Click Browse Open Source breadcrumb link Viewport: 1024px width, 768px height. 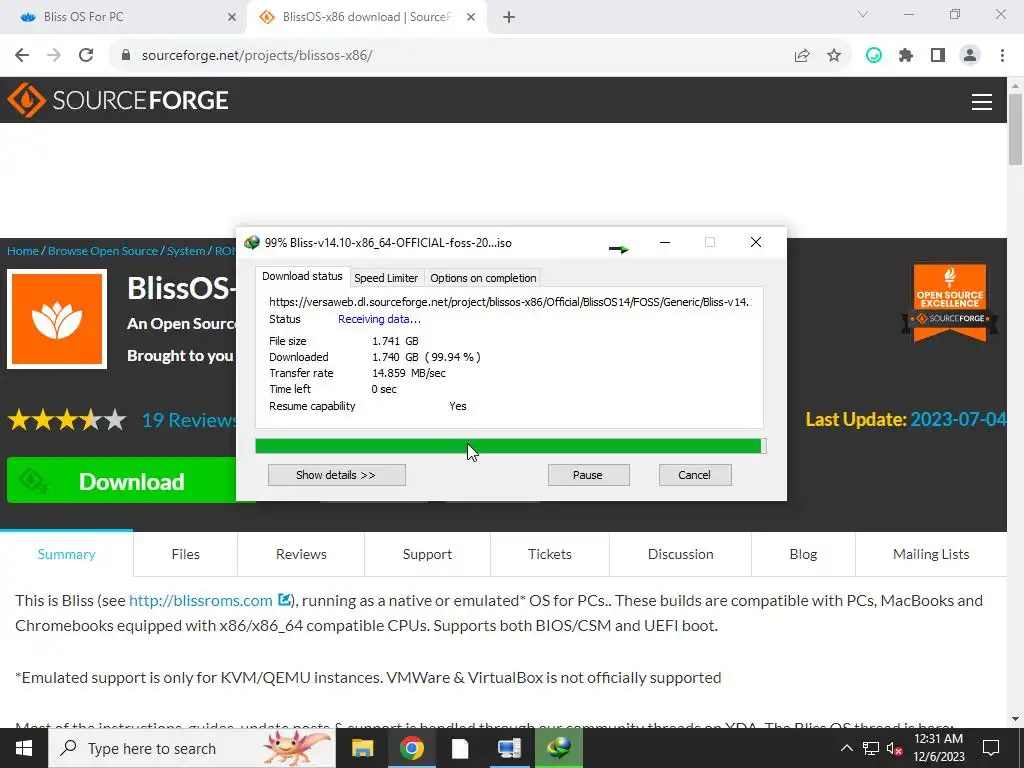(103, 251)
